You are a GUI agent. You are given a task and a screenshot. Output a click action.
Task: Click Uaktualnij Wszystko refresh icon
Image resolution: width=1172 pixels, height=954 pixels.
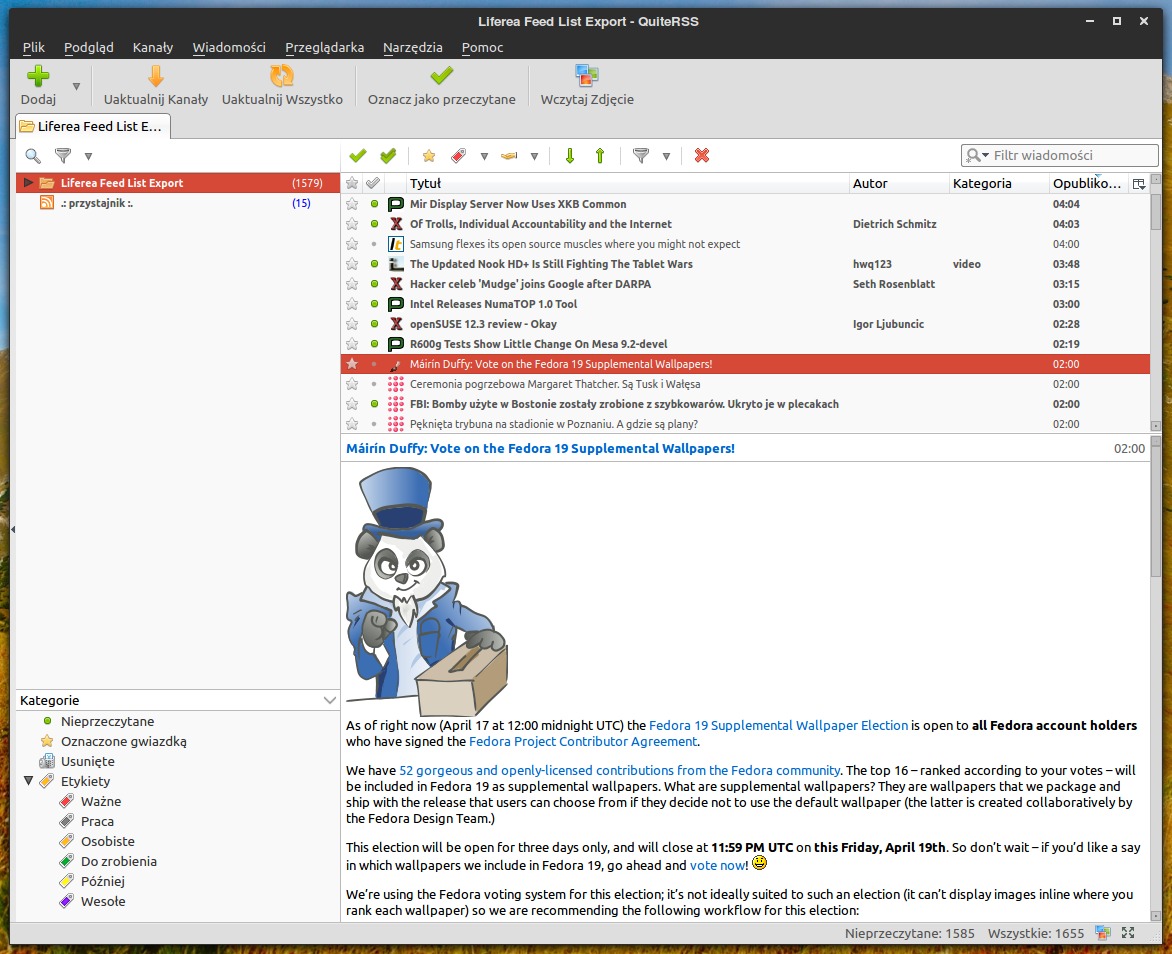coord(282,76)
